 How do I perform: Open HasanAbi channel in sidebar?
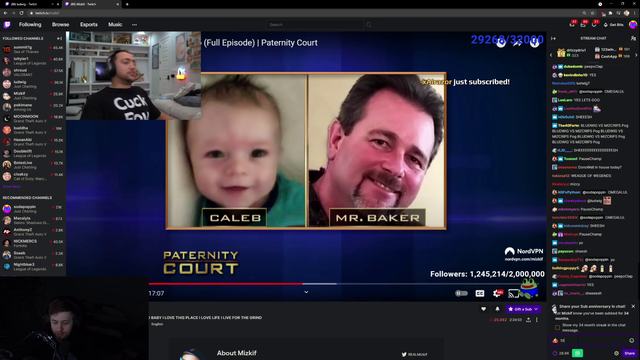point(33,142)
